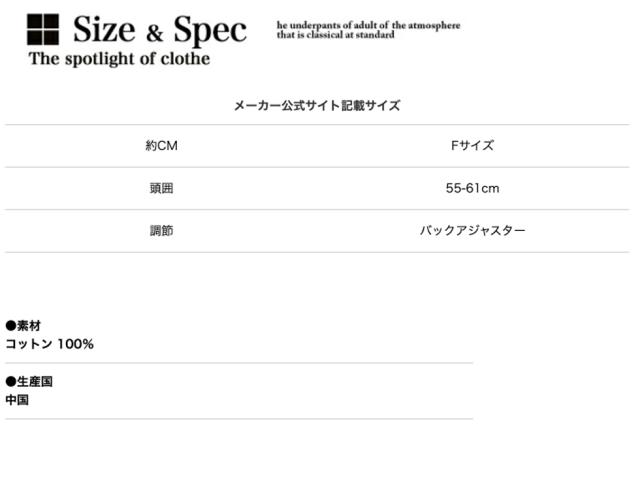Click the four-square logo icon
The width and height of the screenshot is (640, 496).
point(42,30)
